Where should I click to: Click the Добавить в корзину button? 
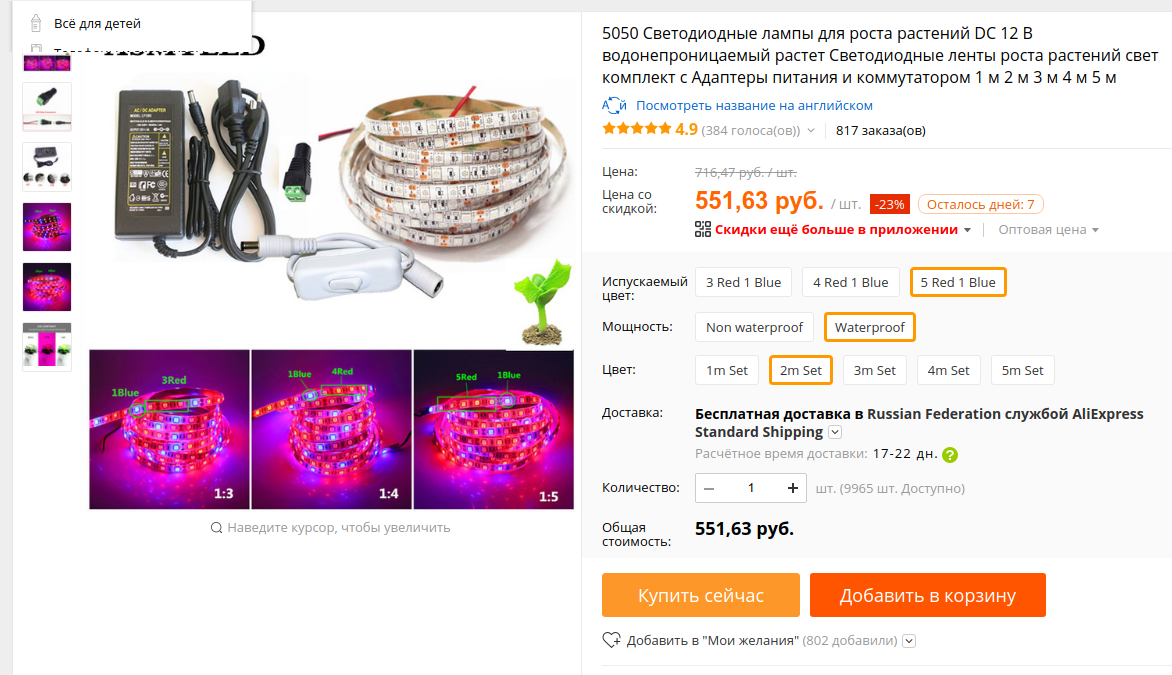[x=928, y=595]
